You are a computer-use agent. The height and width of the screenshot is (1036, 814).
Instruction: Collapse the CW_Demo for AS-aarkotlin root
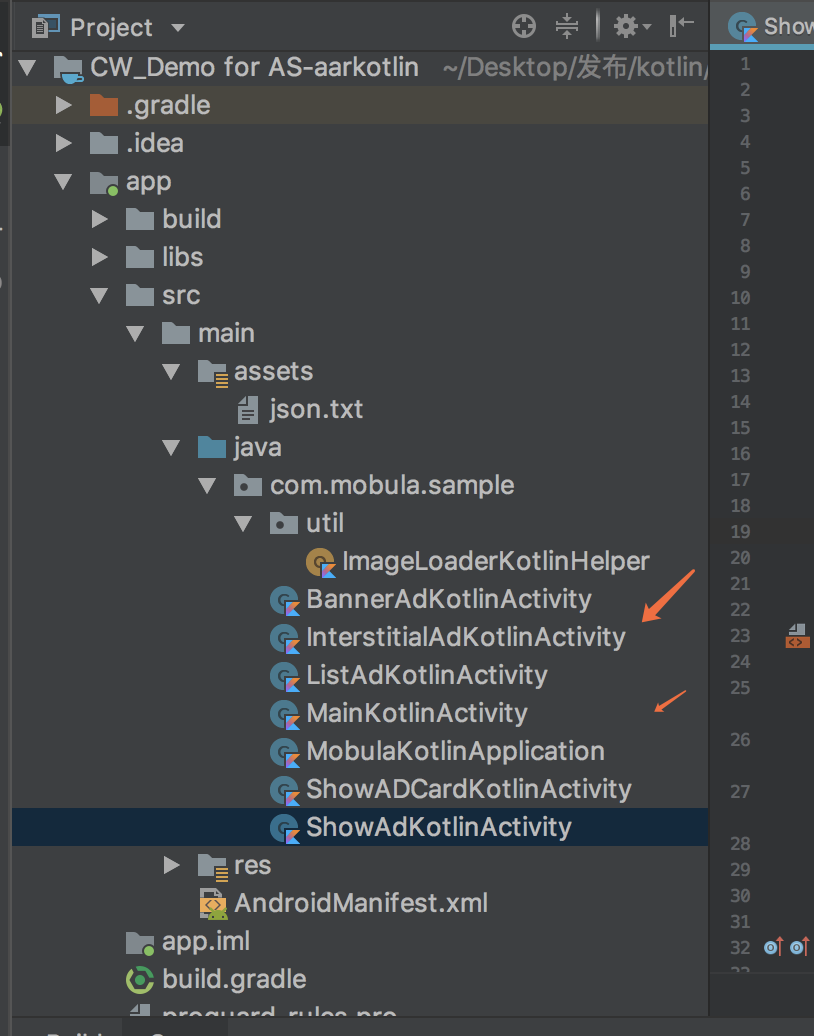27,67
